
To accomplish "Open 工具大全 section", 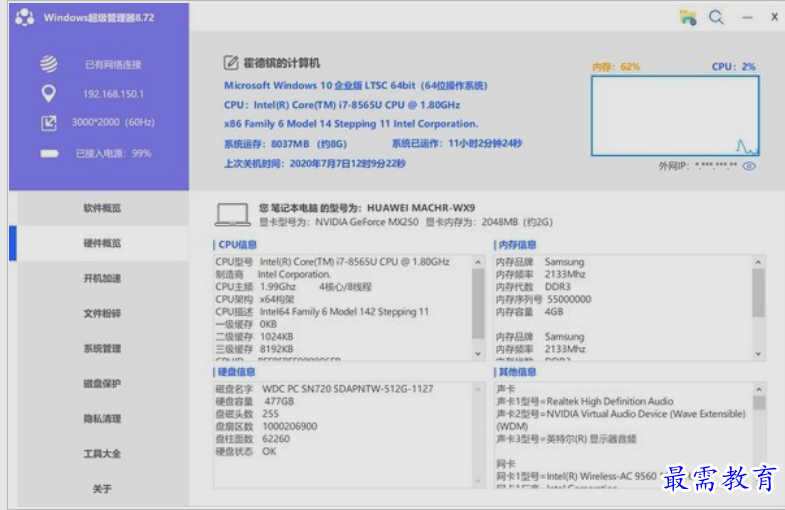I will (x=102, y=453).
